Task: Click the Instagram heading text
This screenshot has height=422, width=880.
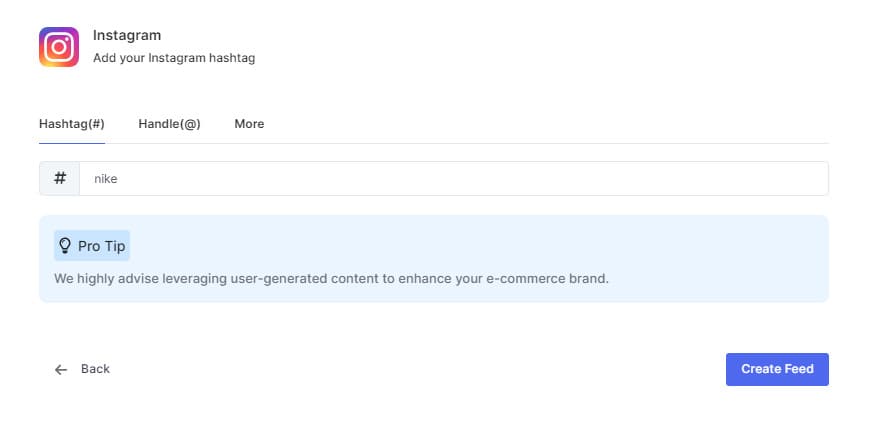Action: click(x=127, y=36)
